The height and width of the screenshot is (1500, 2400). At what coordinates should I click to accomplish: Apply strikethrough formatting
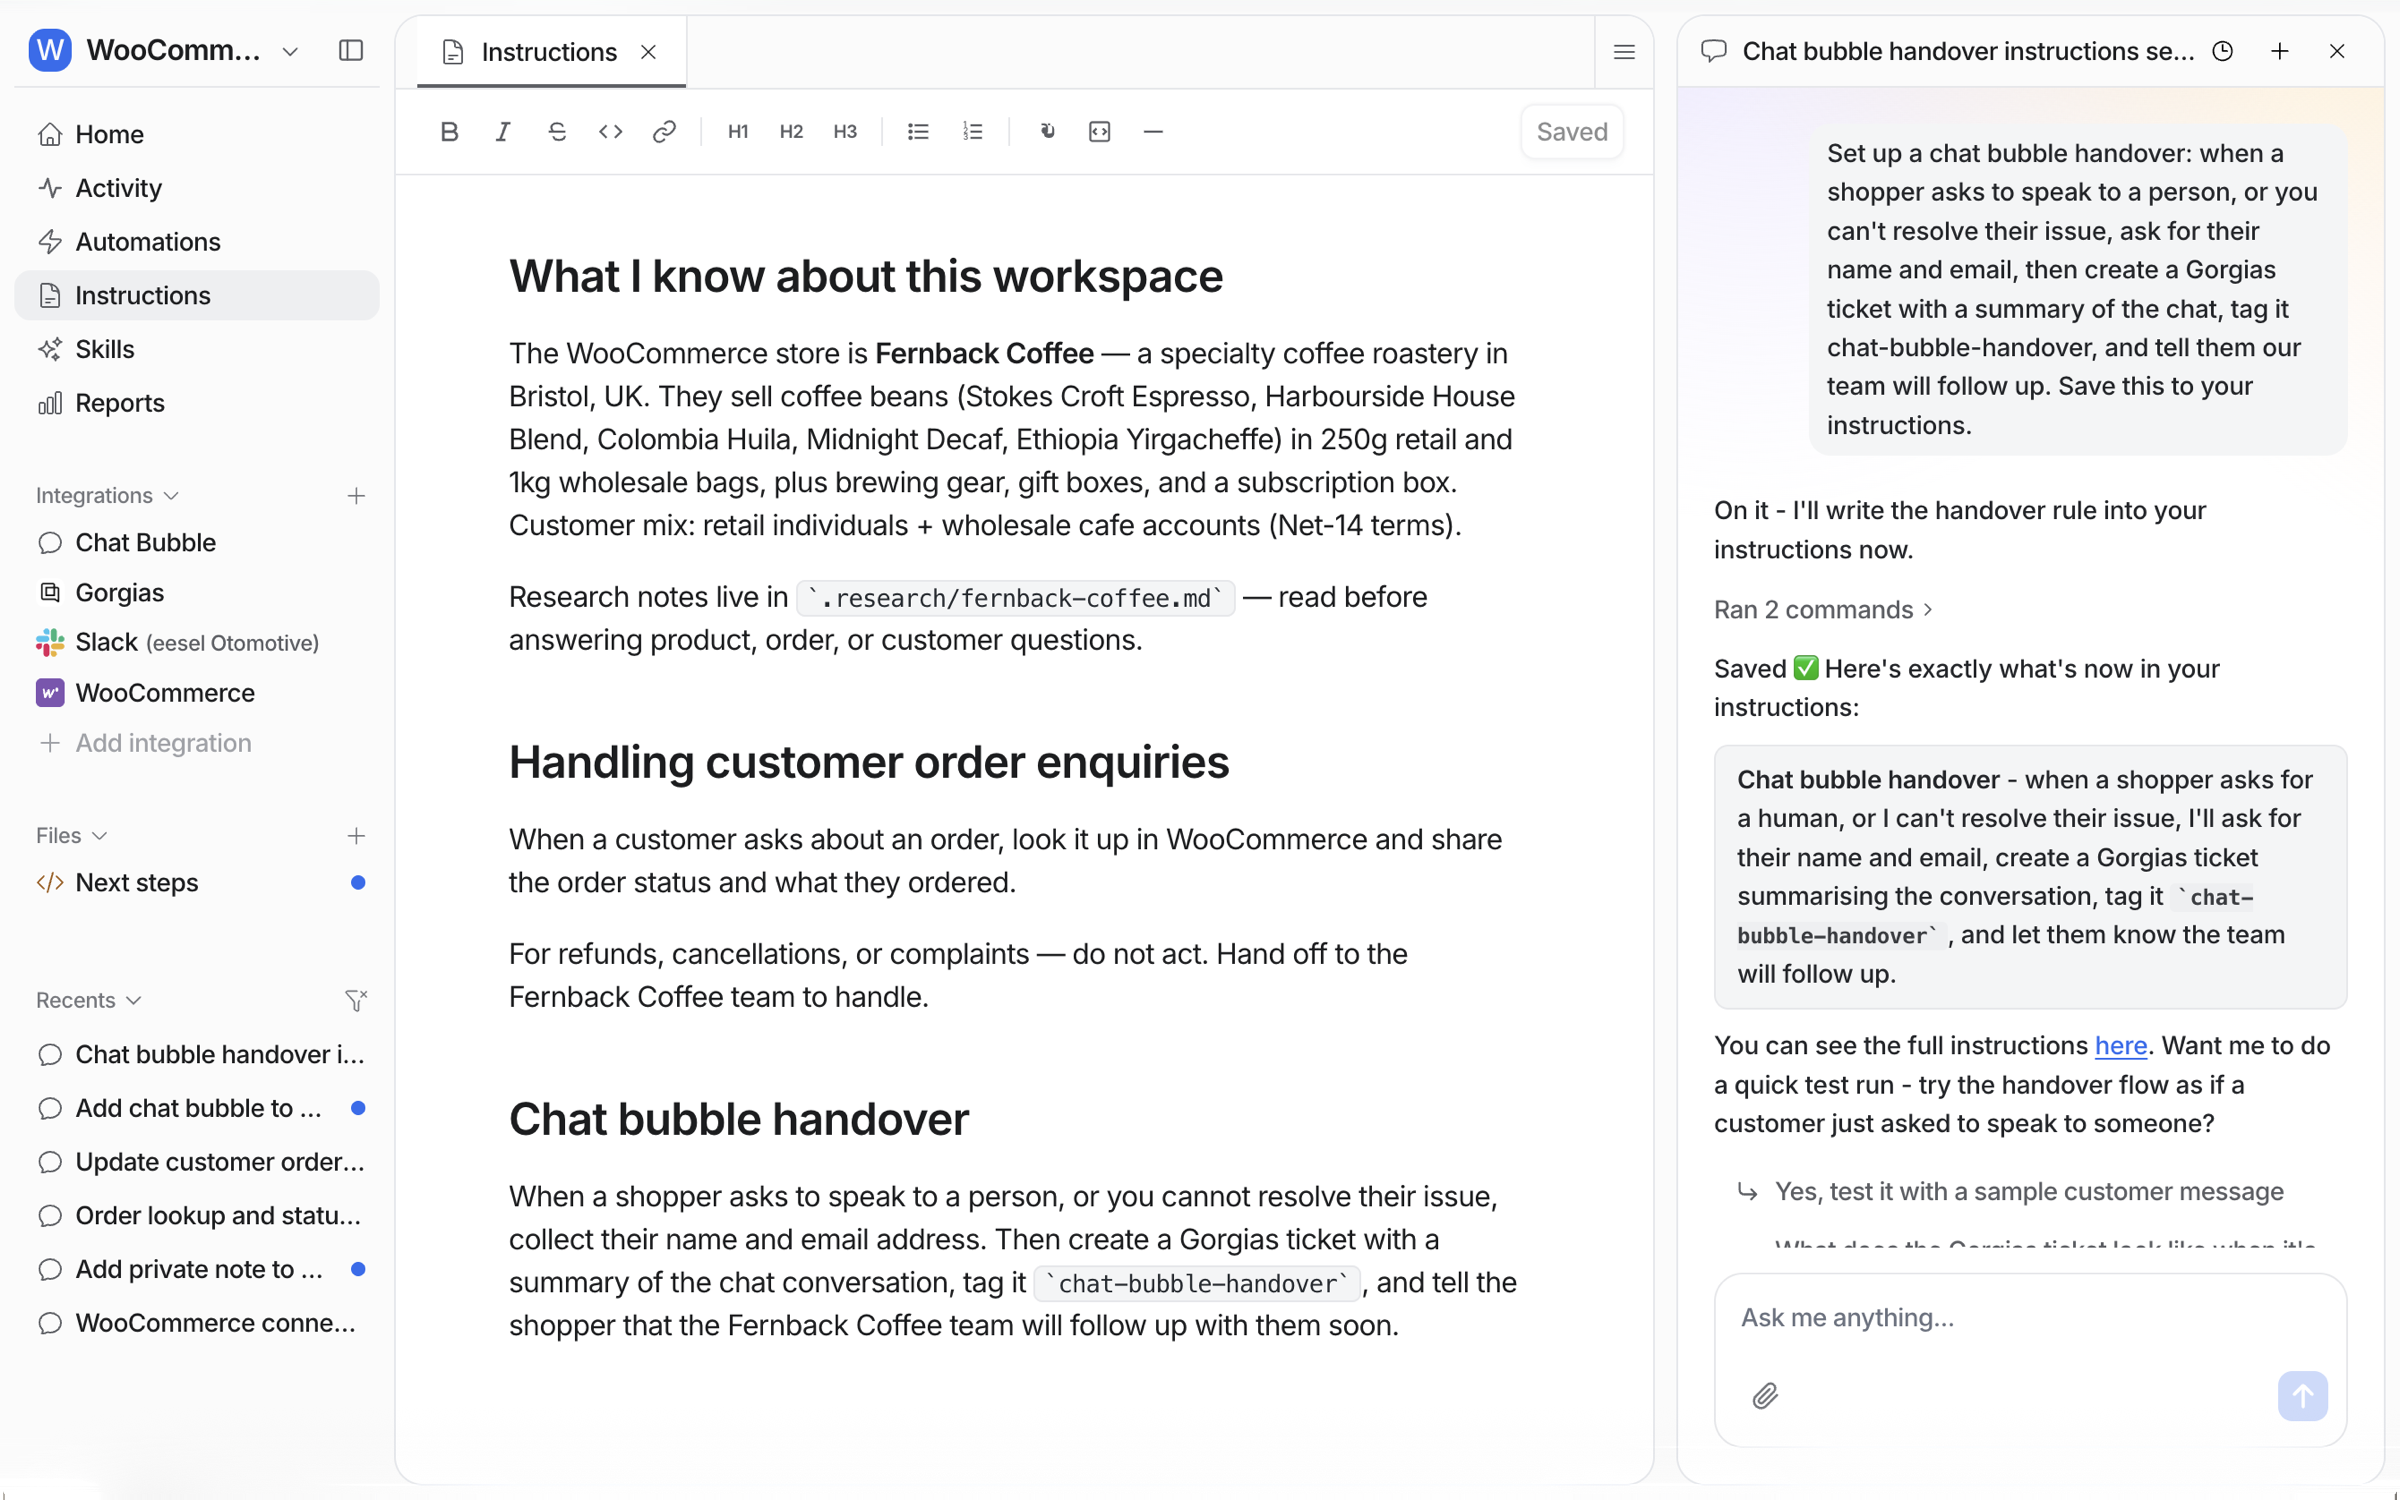click(x=557, y=131)
